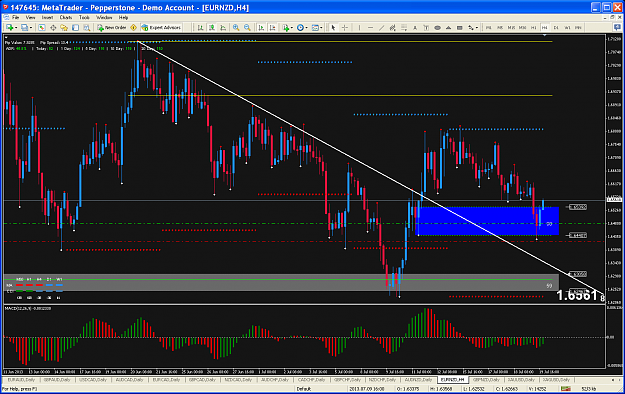This screenshot has width=625, height=394.
Task: Switch chart to H1 timeframe
Action: 533,28
